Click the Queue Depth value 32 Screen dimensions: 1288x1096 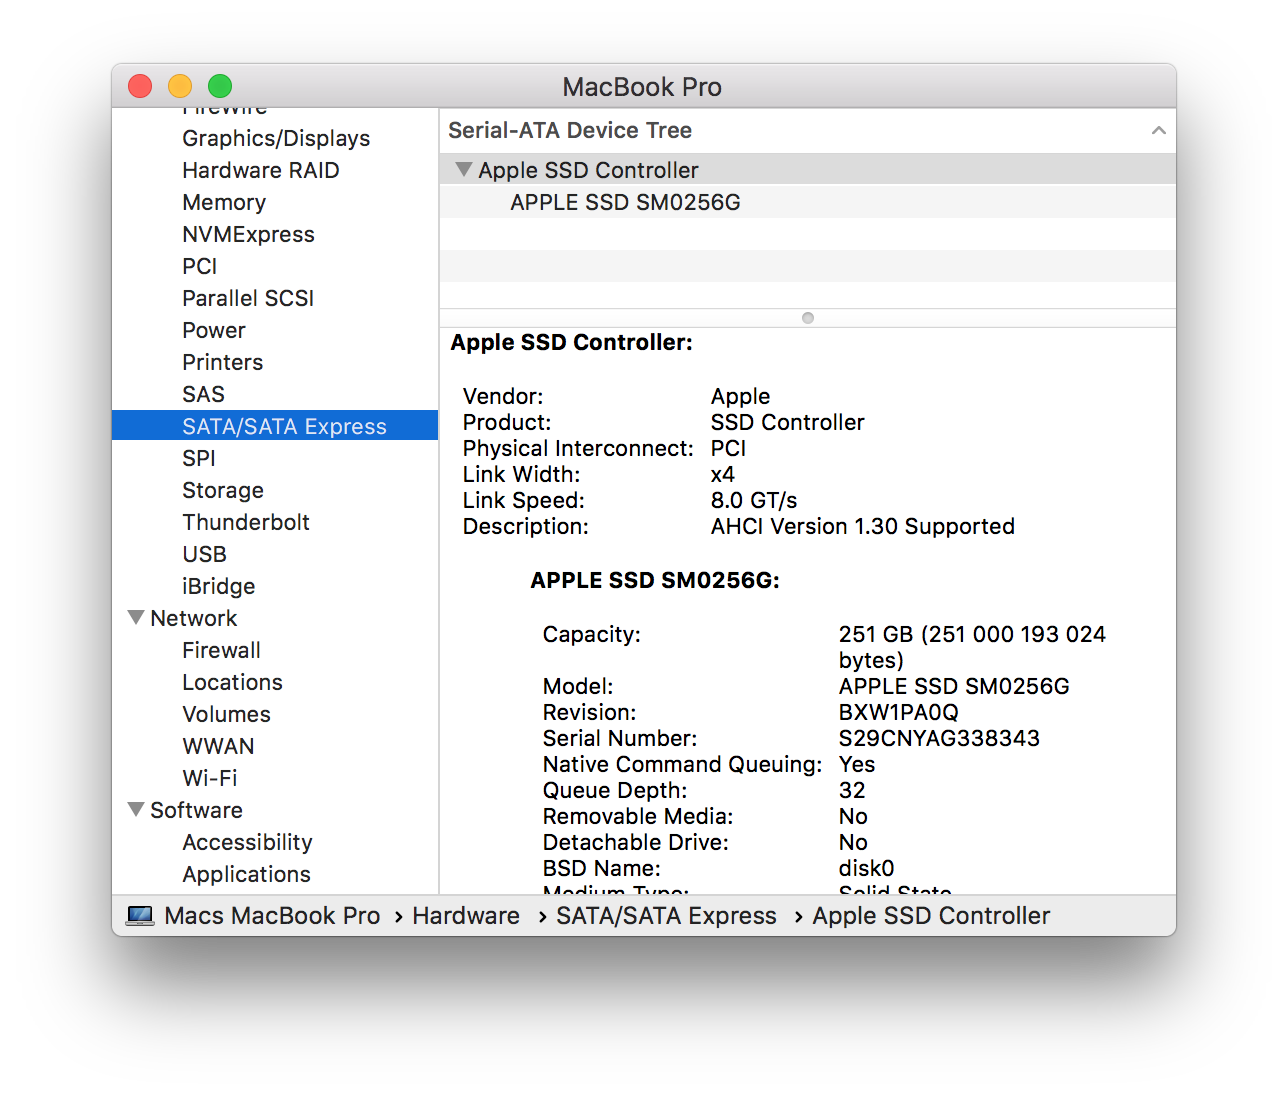852,790
